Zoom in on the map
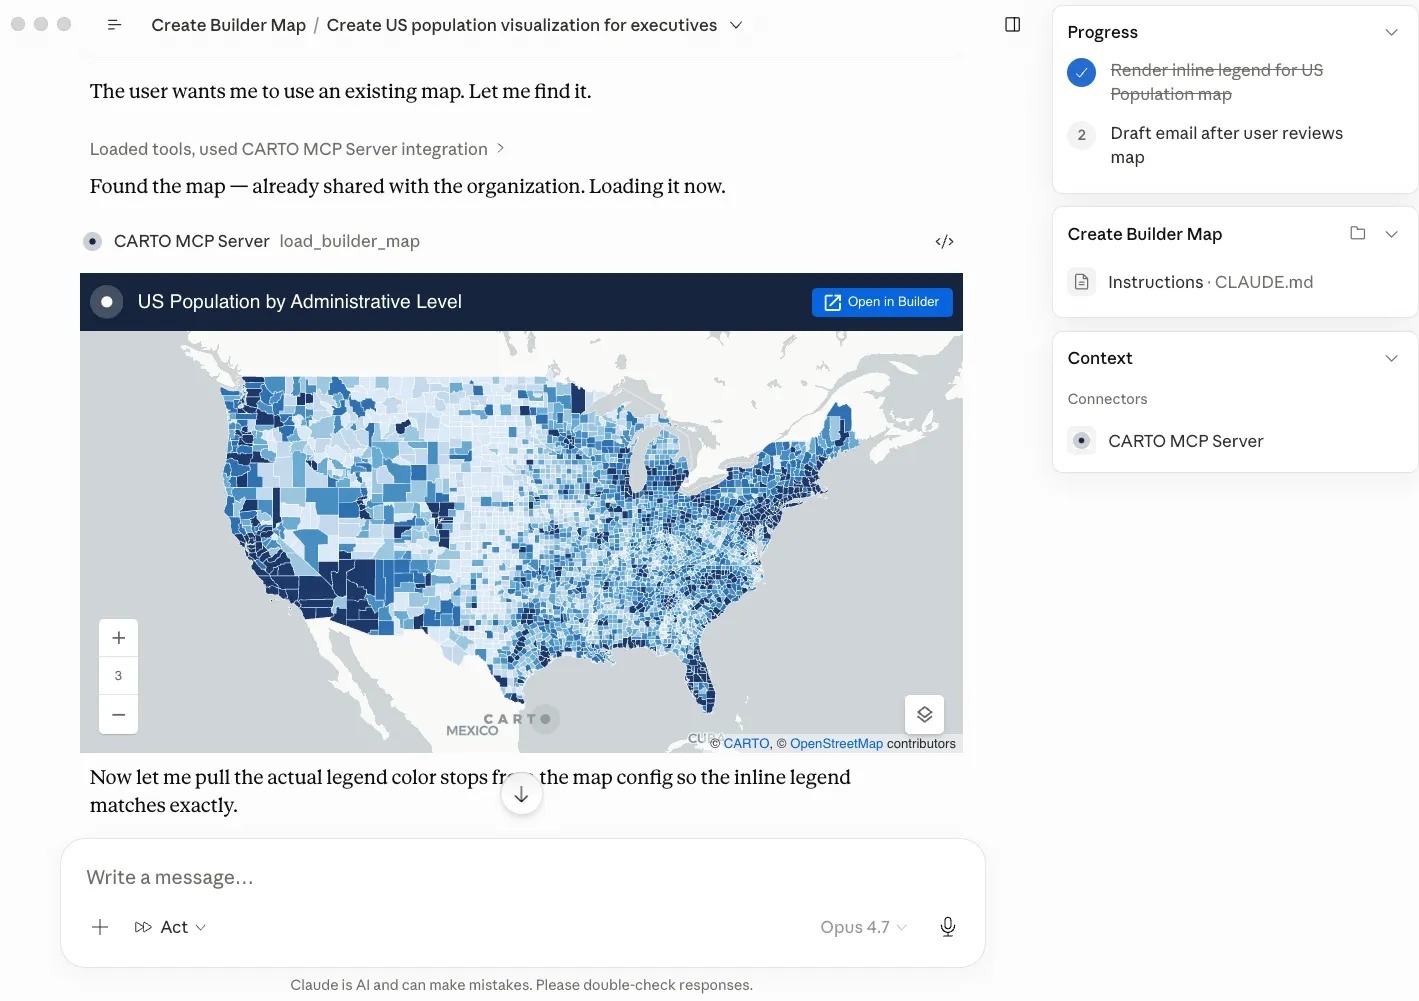The width and height of the screenshot is (1419, 1001). tap(118, 638)
